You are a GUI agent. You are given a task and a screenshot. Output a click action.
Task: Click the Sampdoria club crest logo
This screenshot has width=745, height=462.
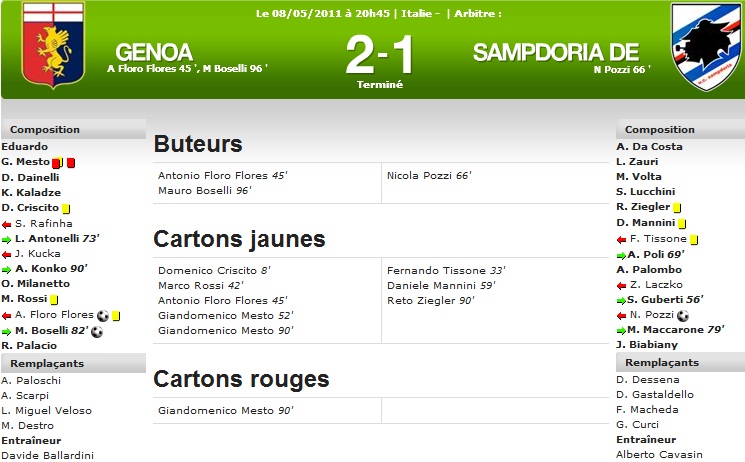click(706, 47)
